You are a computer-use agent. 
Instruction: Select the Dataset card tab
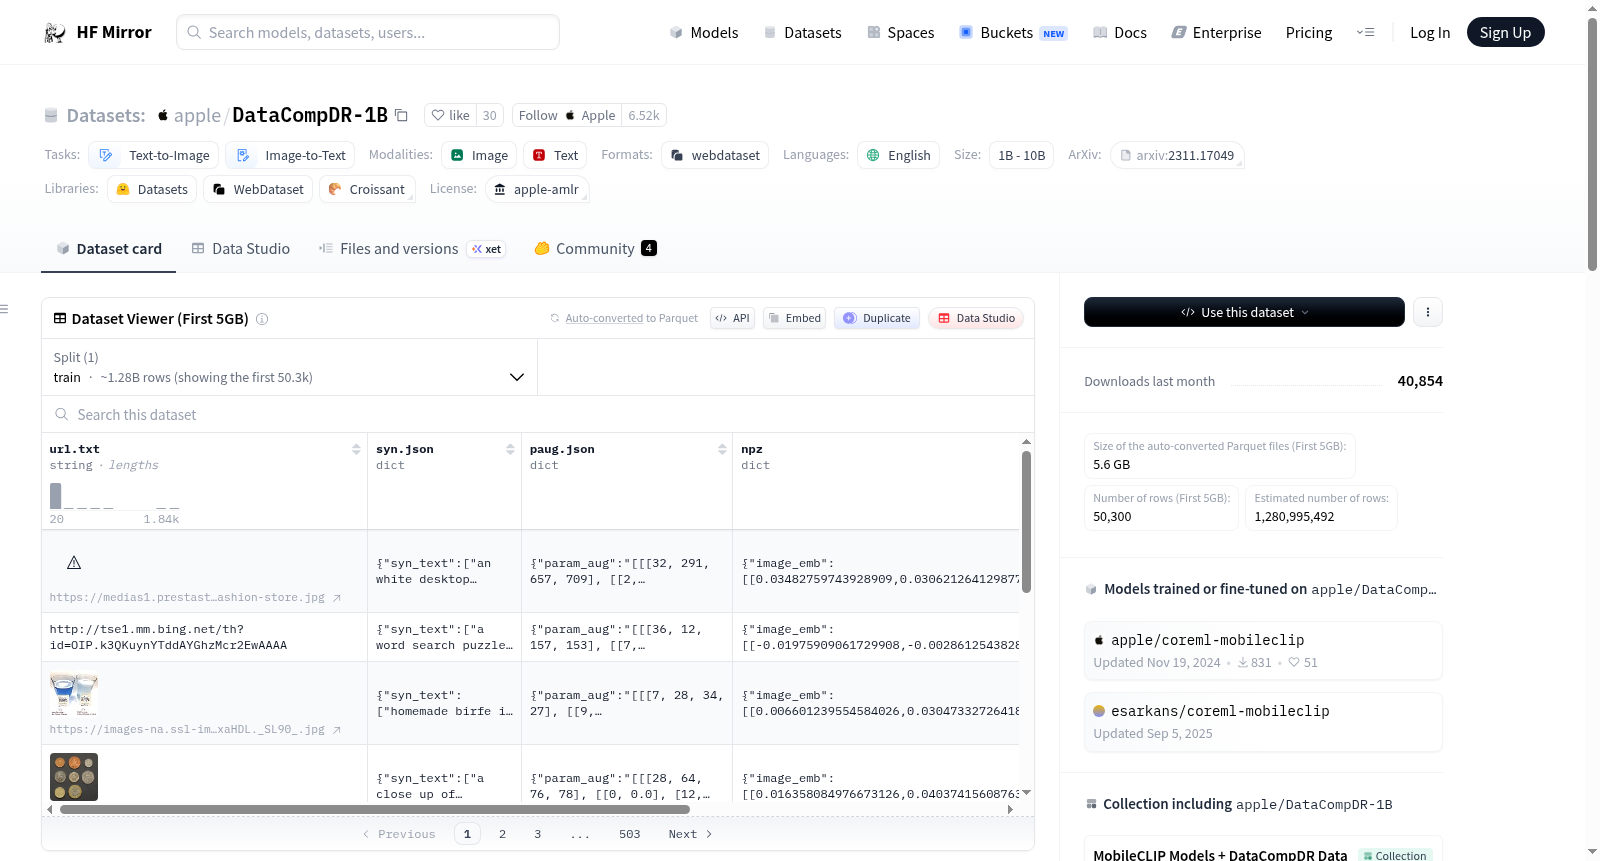108,249
